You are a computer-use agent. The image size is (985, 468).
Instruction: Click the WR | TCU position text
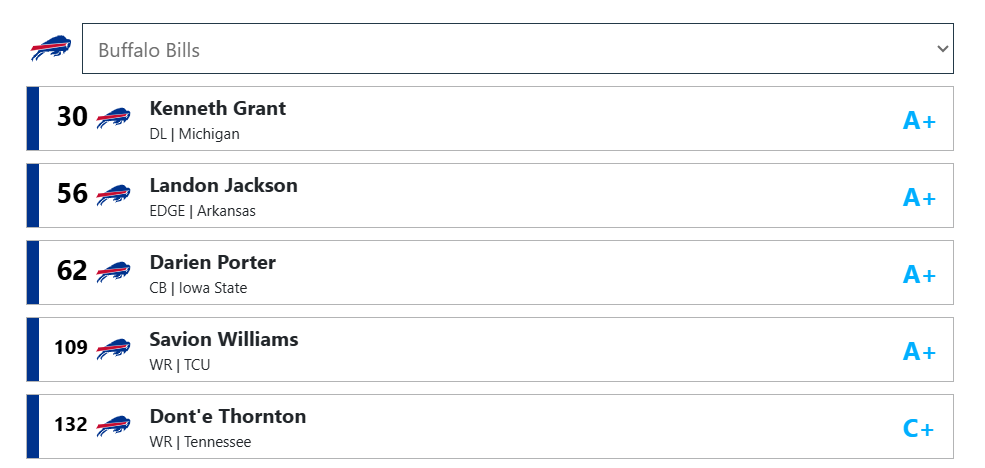tap(180, 364)
